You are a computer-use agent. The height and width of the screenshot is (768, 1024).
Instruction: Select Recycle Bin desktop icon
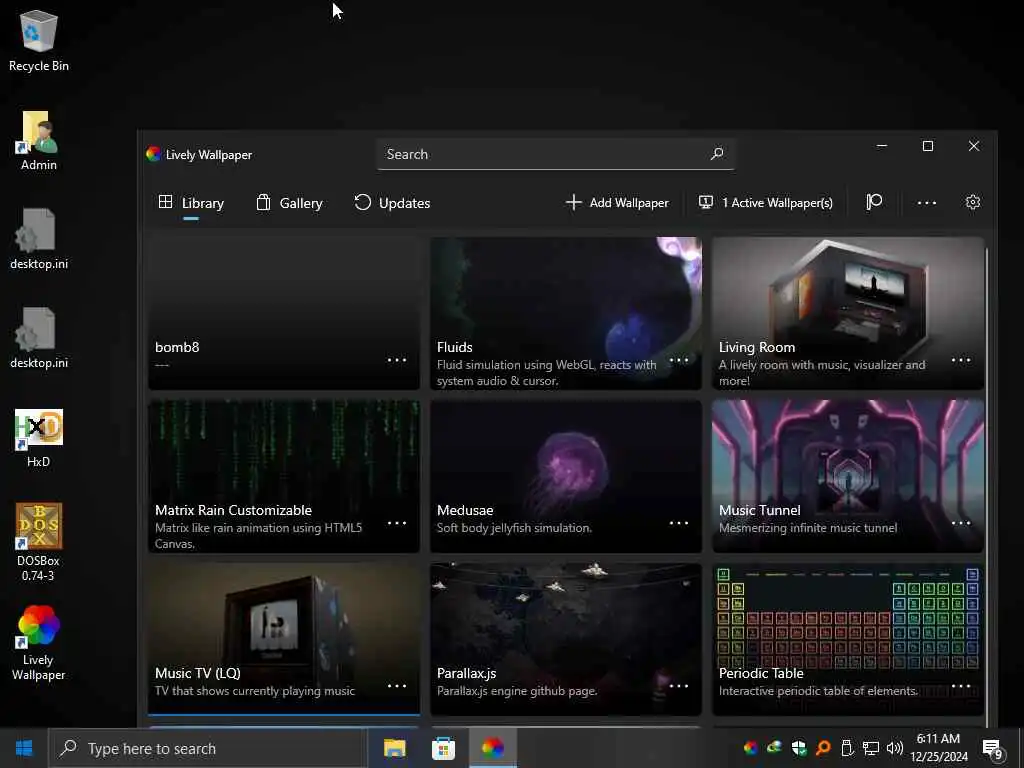pos(39,40)
